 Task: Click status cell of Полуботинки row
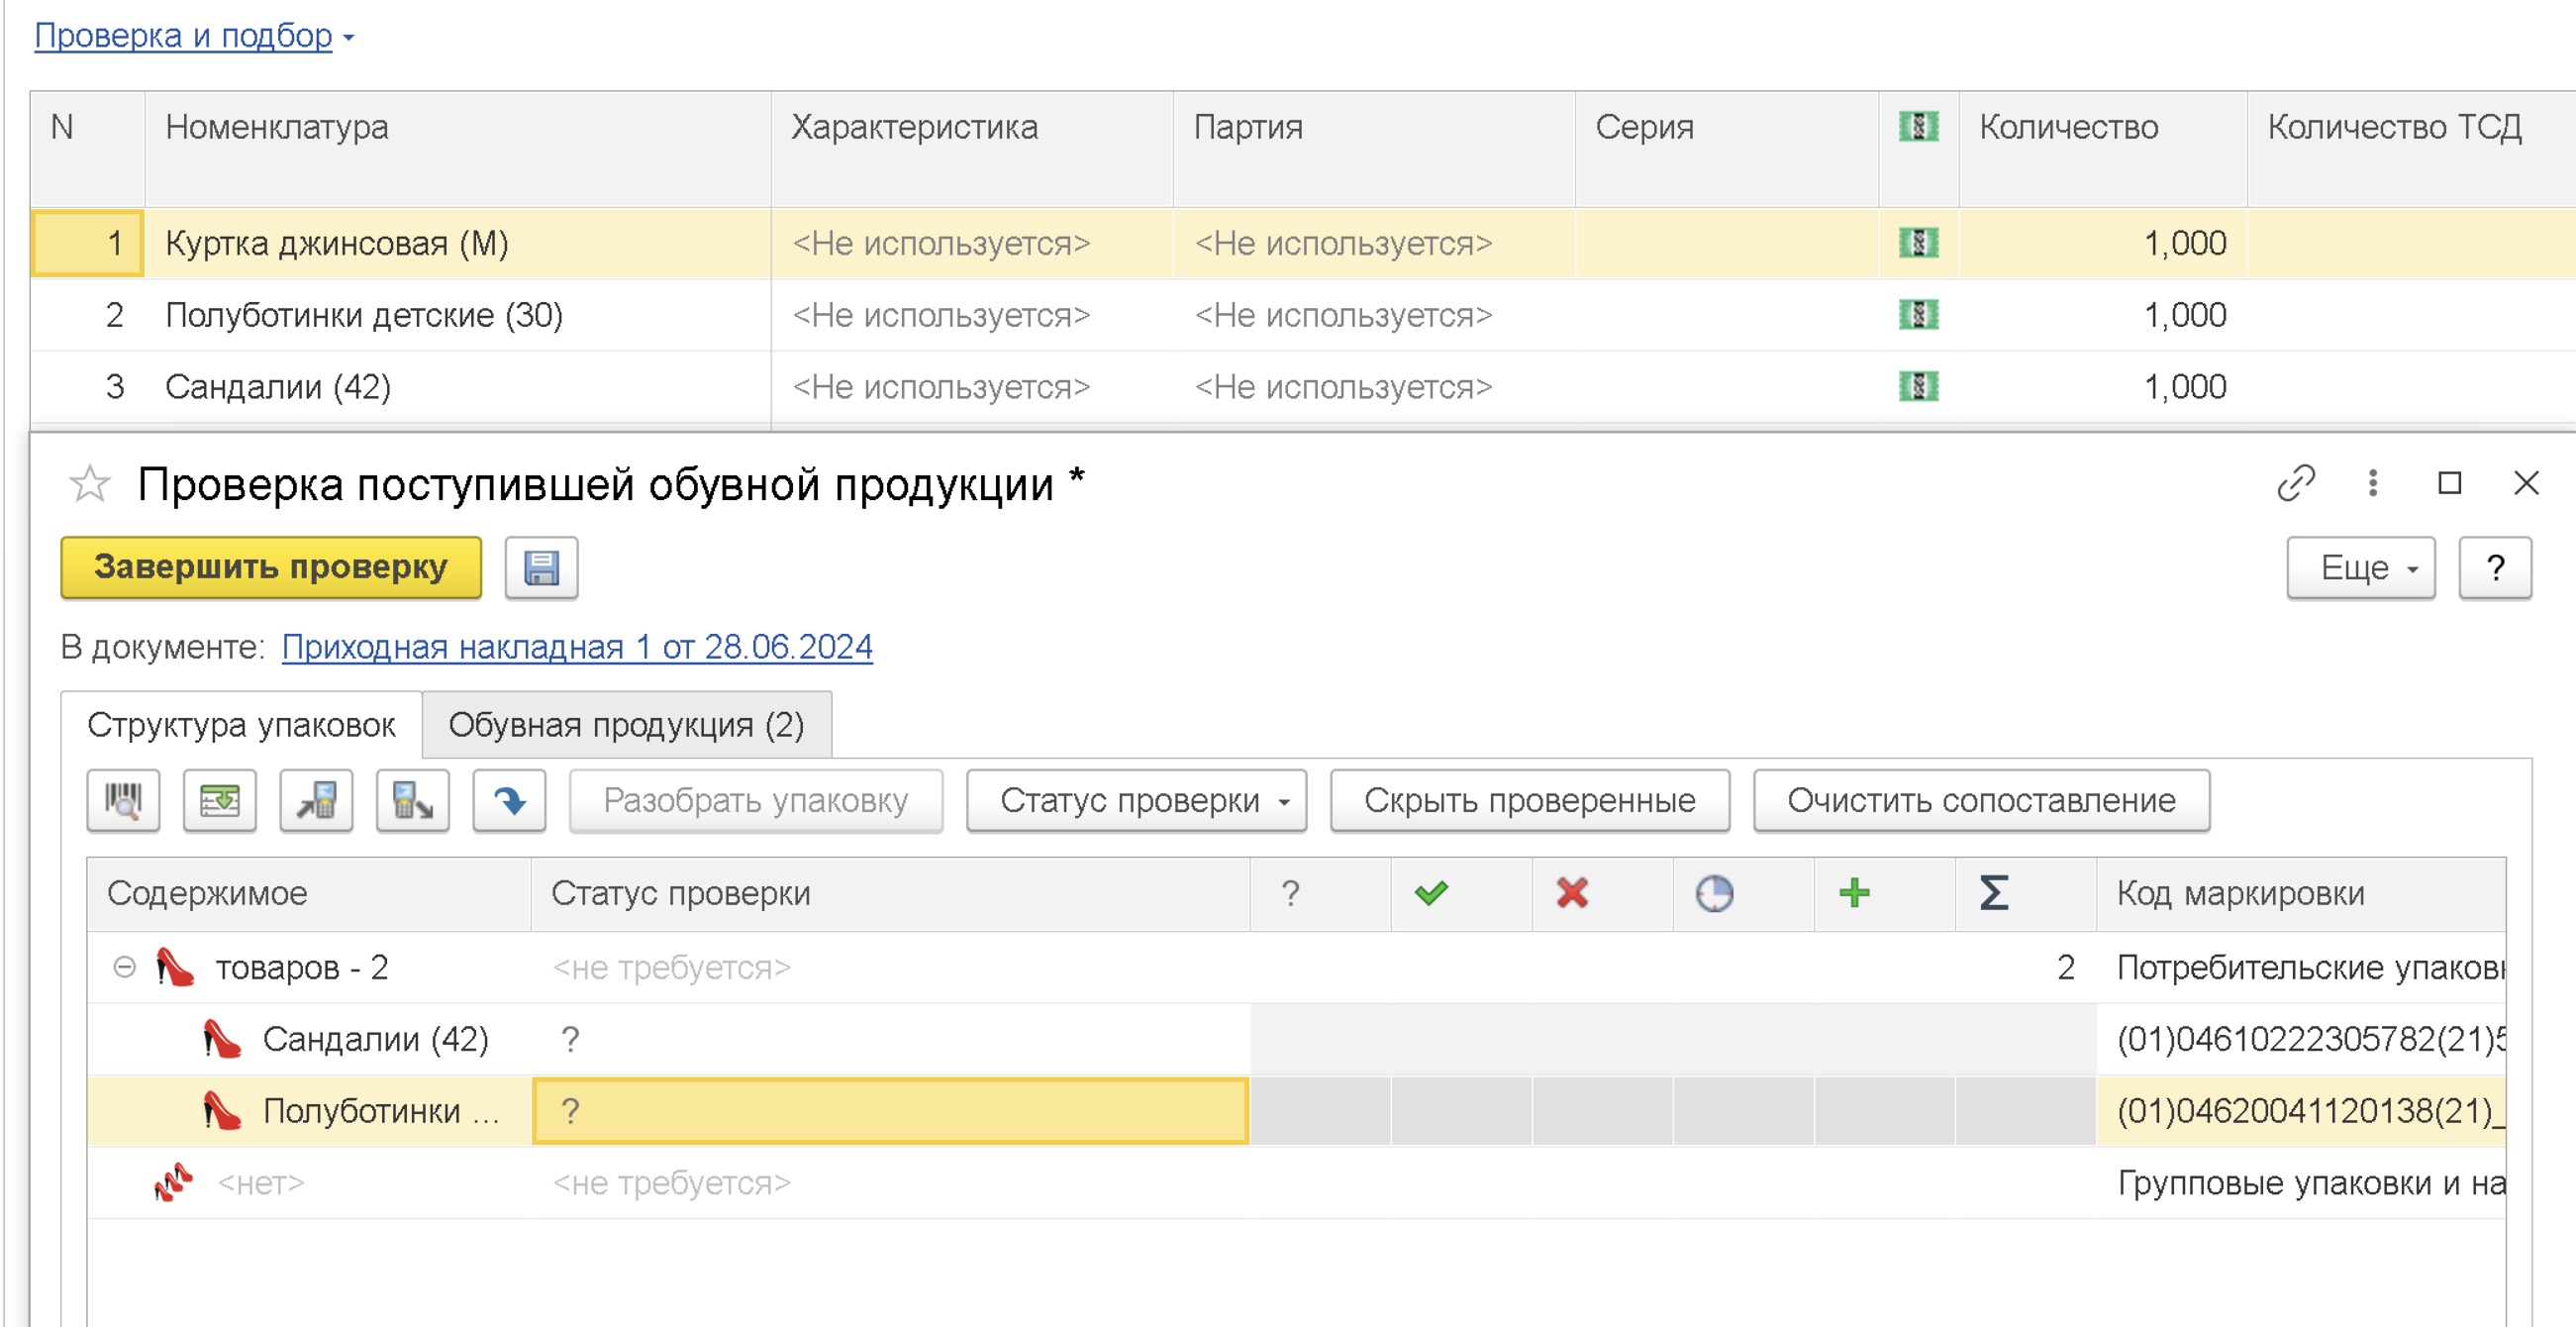890,1111
